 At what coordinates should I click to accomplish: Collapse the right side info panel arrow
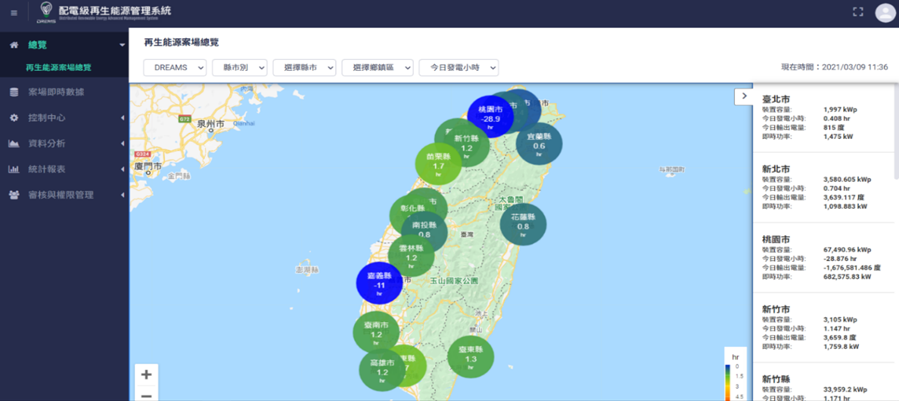pyautogui.click(x=743, y=96)
